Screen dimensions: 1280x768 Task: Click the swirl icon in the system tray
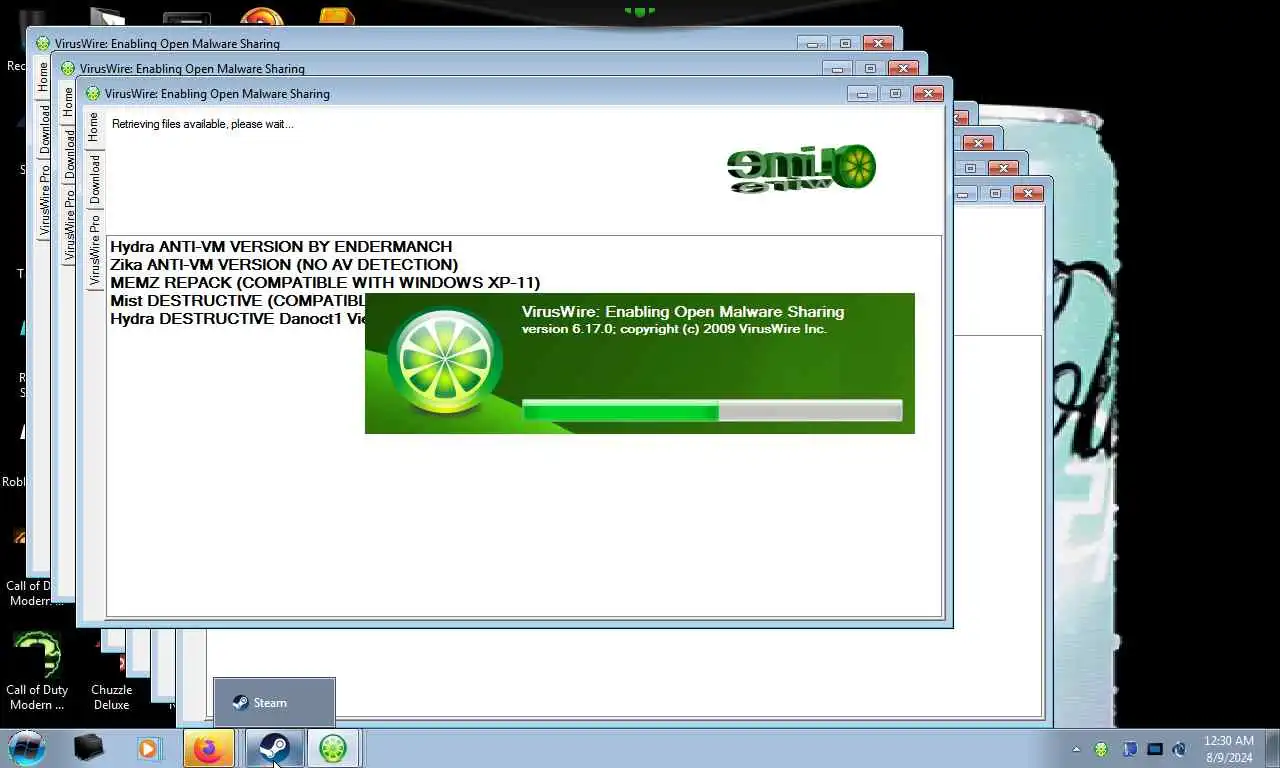1180,749
